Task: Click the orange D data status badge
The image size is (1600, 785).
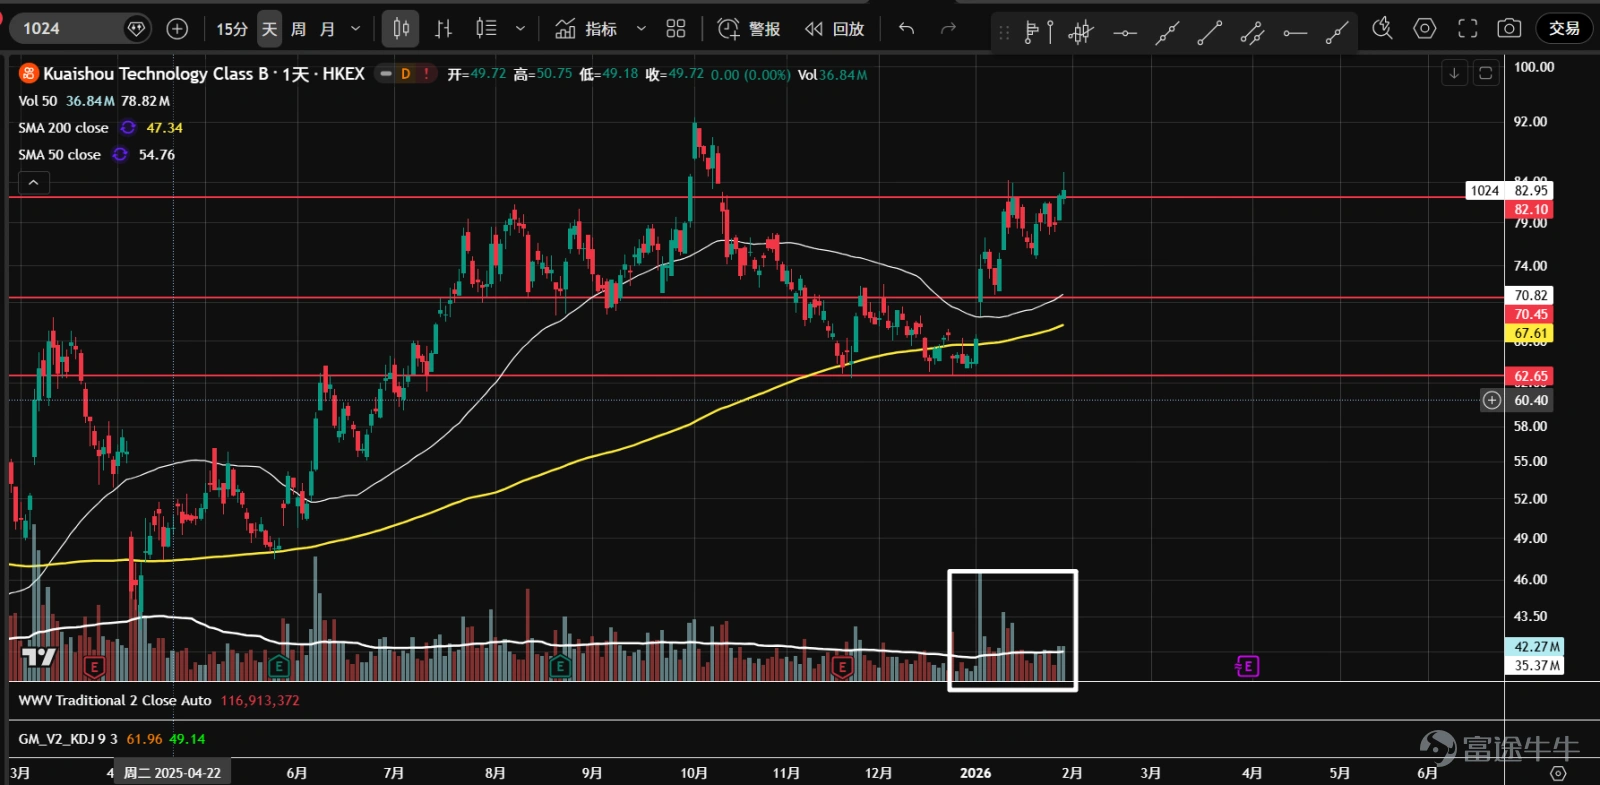Action: [406, 73]
